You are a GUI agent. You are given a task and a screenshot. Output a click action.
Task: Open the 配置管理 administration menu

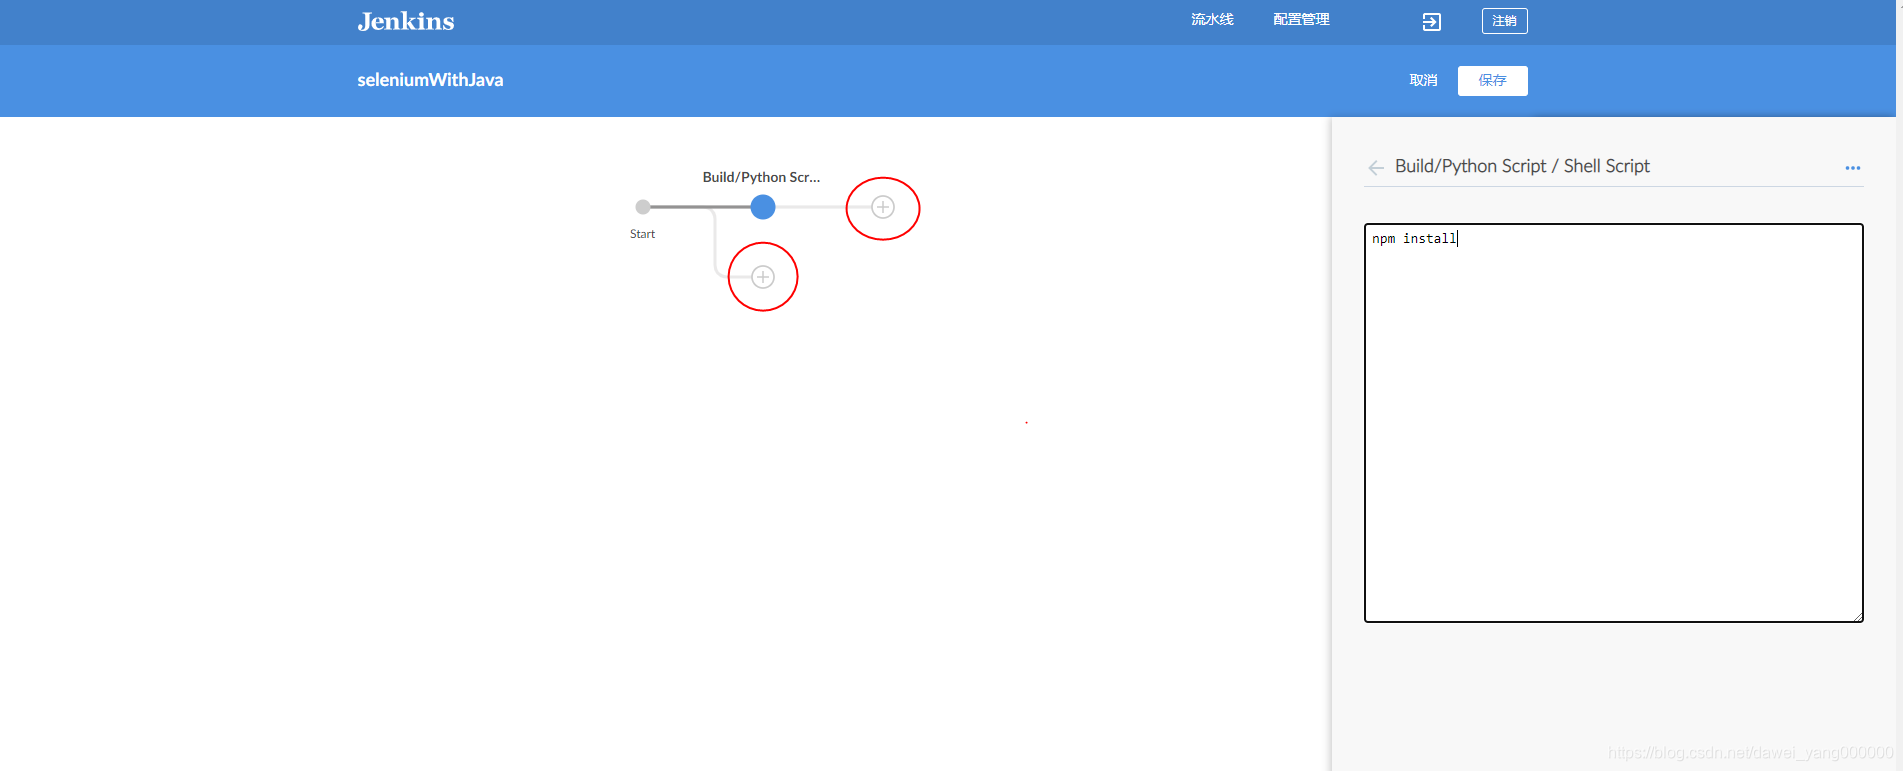click(x=1301, y=20)
